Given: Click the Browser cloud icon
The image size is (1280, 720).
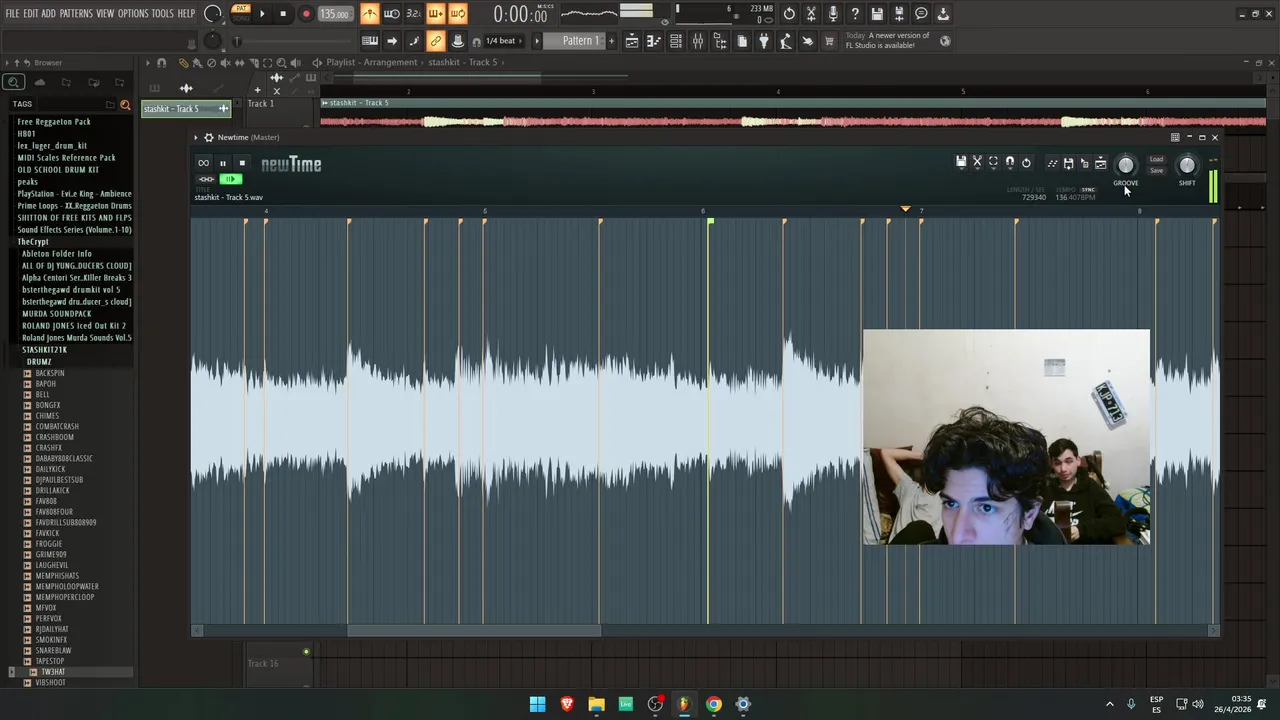Looking at the screenshot, I should (x=39, y=83).
